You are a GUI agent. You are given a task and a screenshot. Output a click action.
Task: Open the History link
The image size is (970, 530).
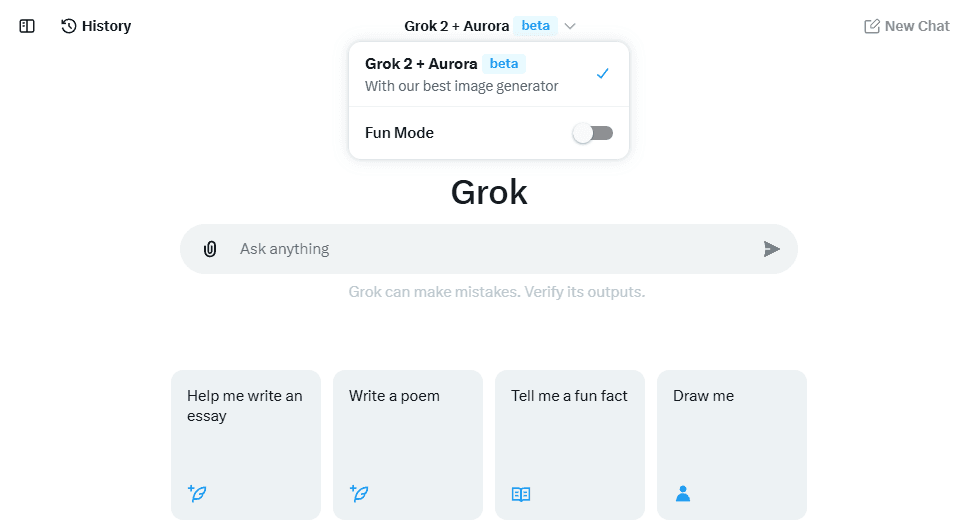[106, 26]
